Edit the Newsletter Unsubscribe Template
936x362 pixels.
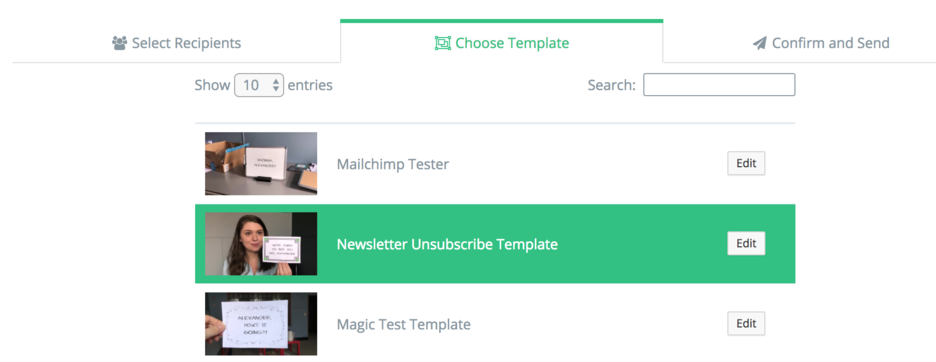coord(746,243)
